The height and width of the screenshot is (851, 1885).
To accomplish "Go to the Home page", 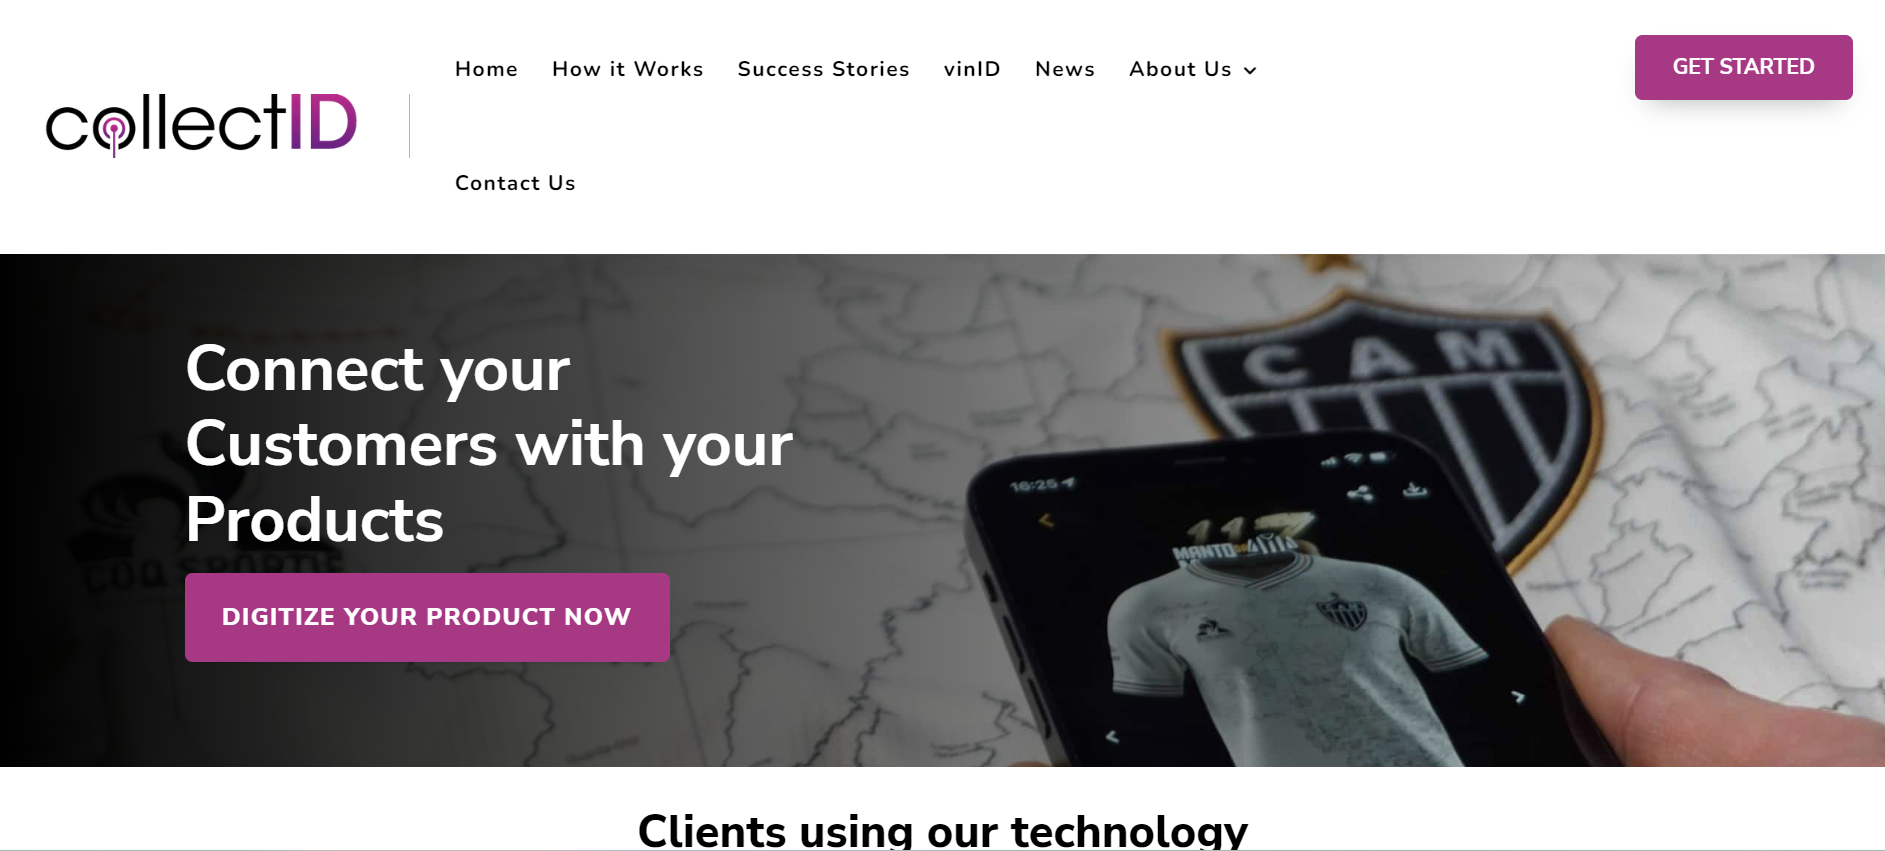I will point(486,69).
